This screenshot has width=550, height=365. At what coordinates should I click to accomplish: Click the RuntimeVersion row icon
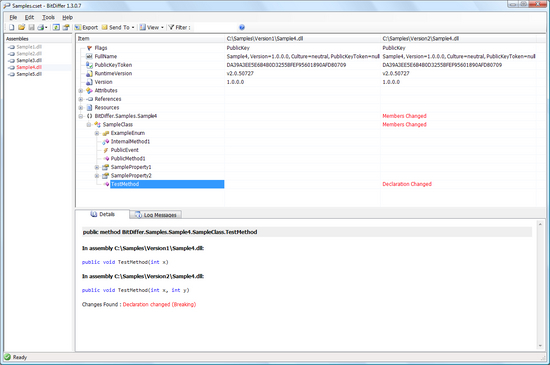89,73
